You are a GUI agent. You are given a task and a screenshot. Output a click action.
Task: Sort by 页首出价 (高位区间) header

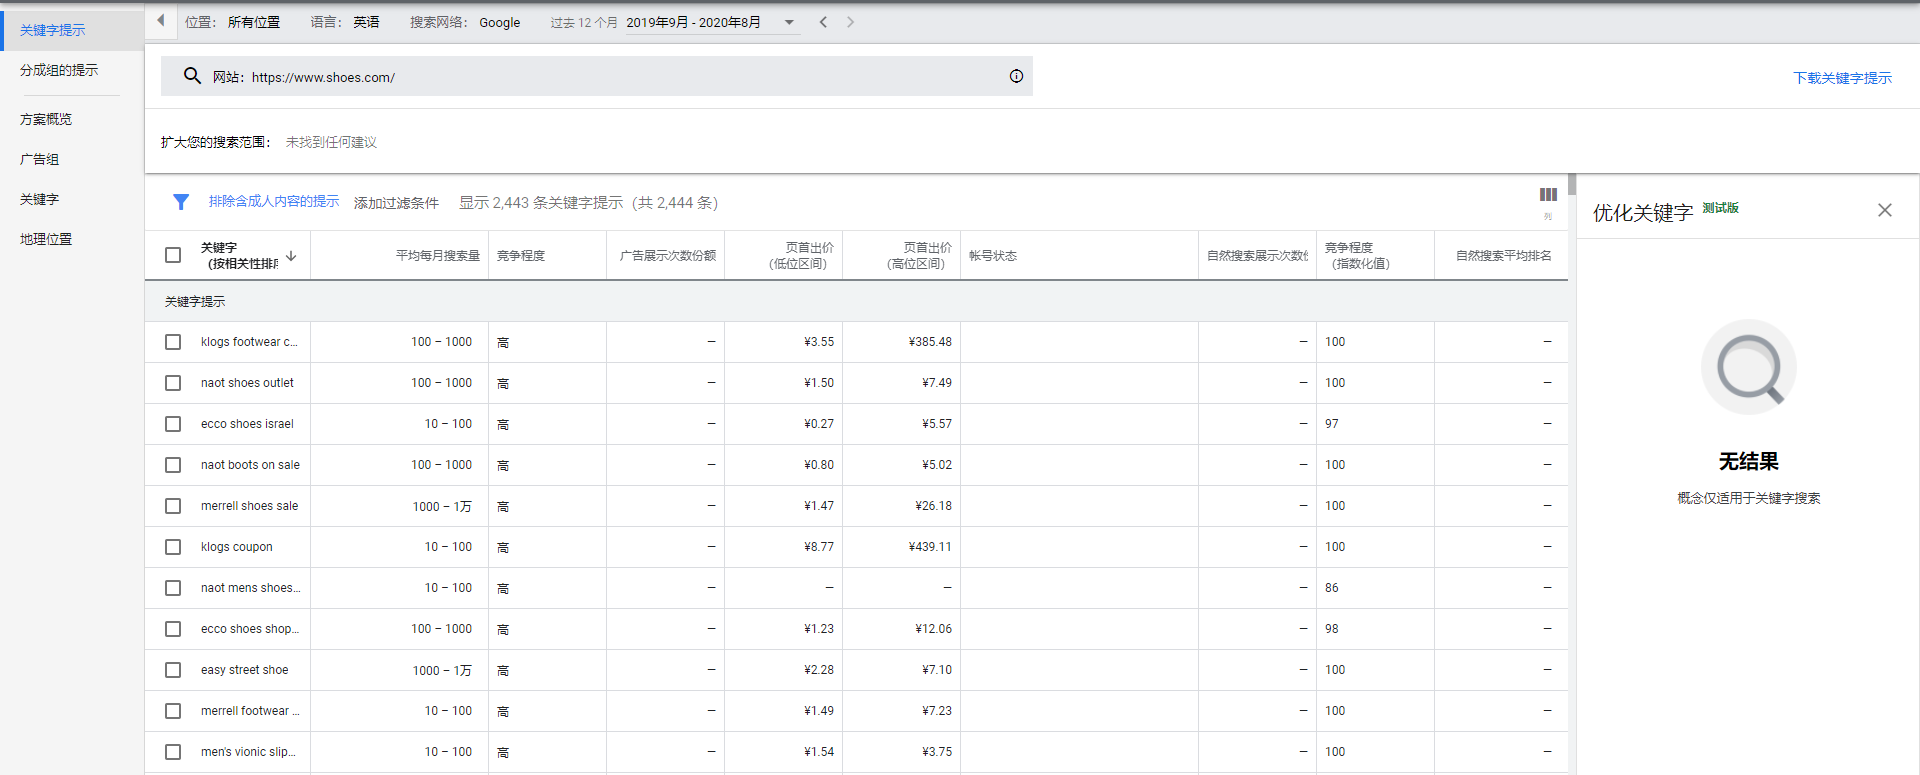point(919,256)
